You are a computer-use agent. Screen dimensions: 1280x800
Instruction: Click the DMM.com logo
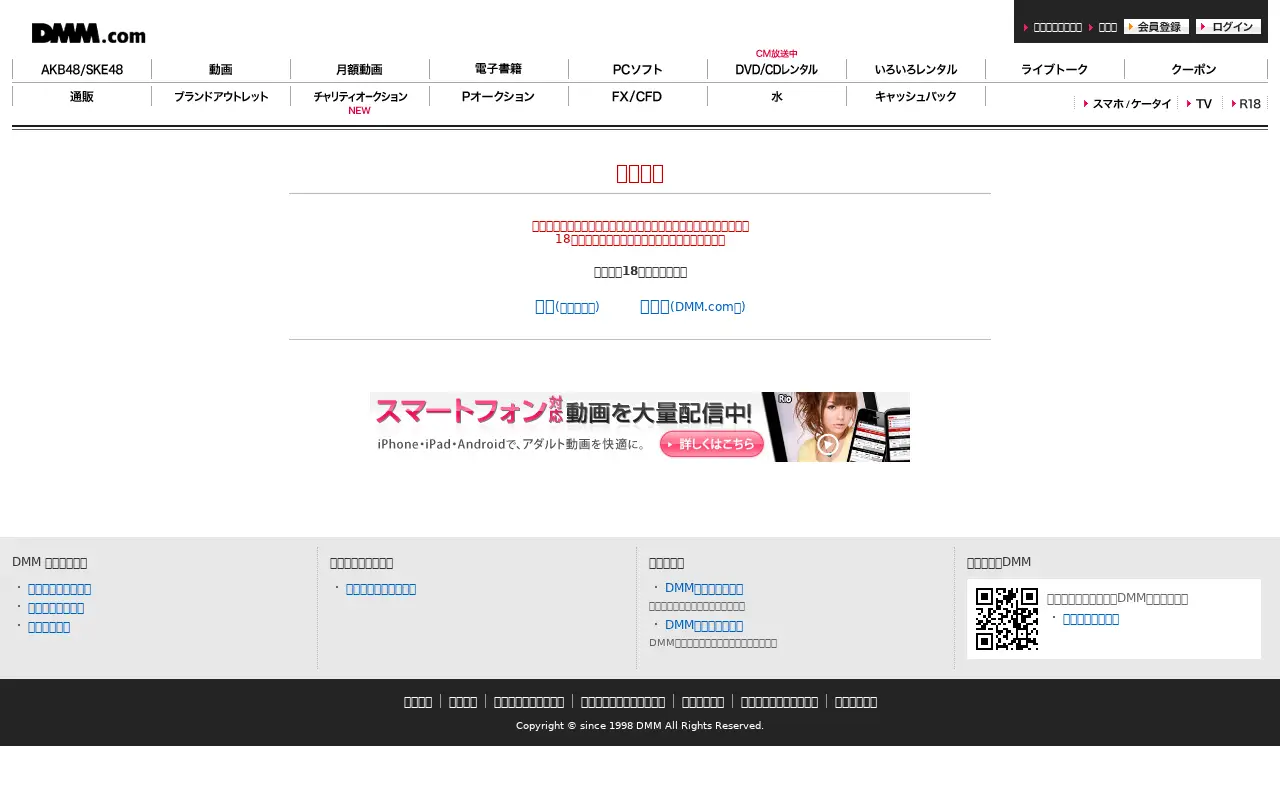coord(88,34)
